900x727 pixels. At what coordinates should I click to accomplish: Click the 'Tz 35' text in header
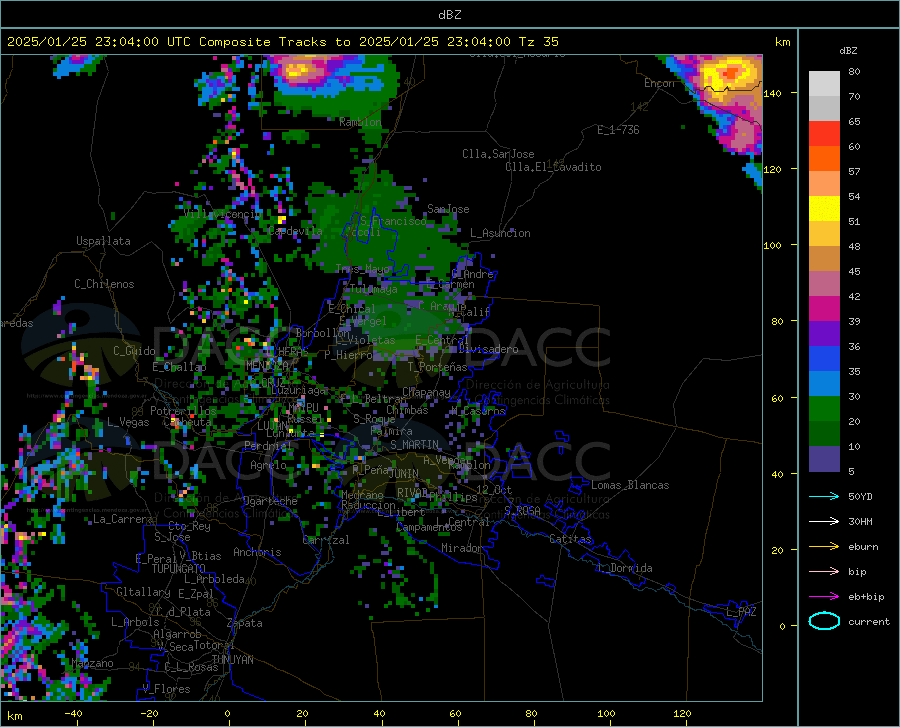pos(538,42)
